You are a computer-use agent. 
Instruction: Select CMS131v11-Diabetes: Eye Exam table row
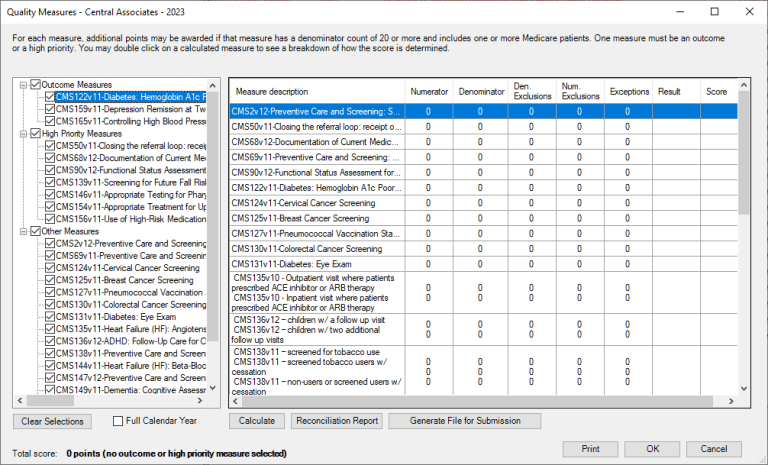point(483,264)
